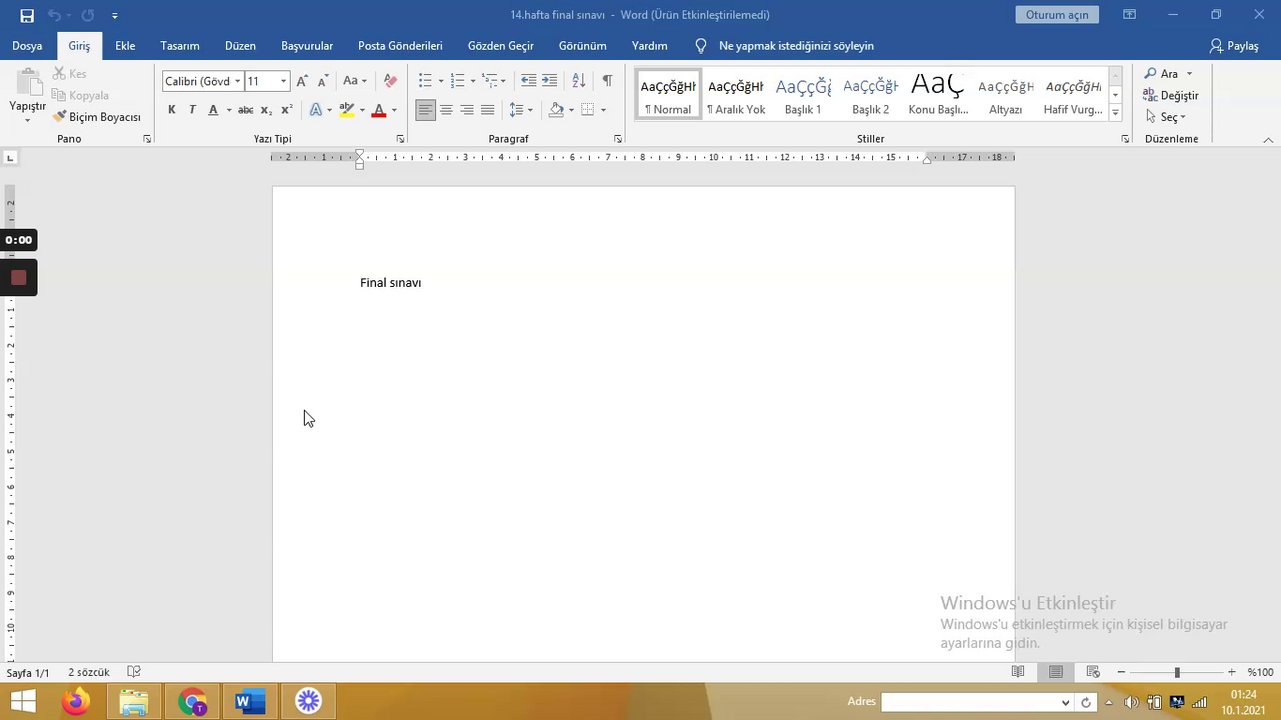Open the font name dropdown

pos(237,81)
